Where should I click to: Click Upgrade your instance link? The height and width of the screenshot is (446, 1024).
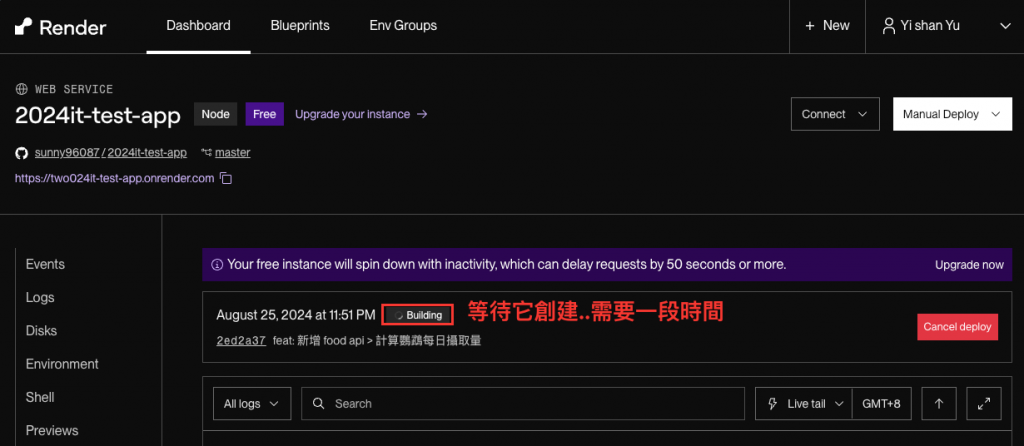coord(361,114)
